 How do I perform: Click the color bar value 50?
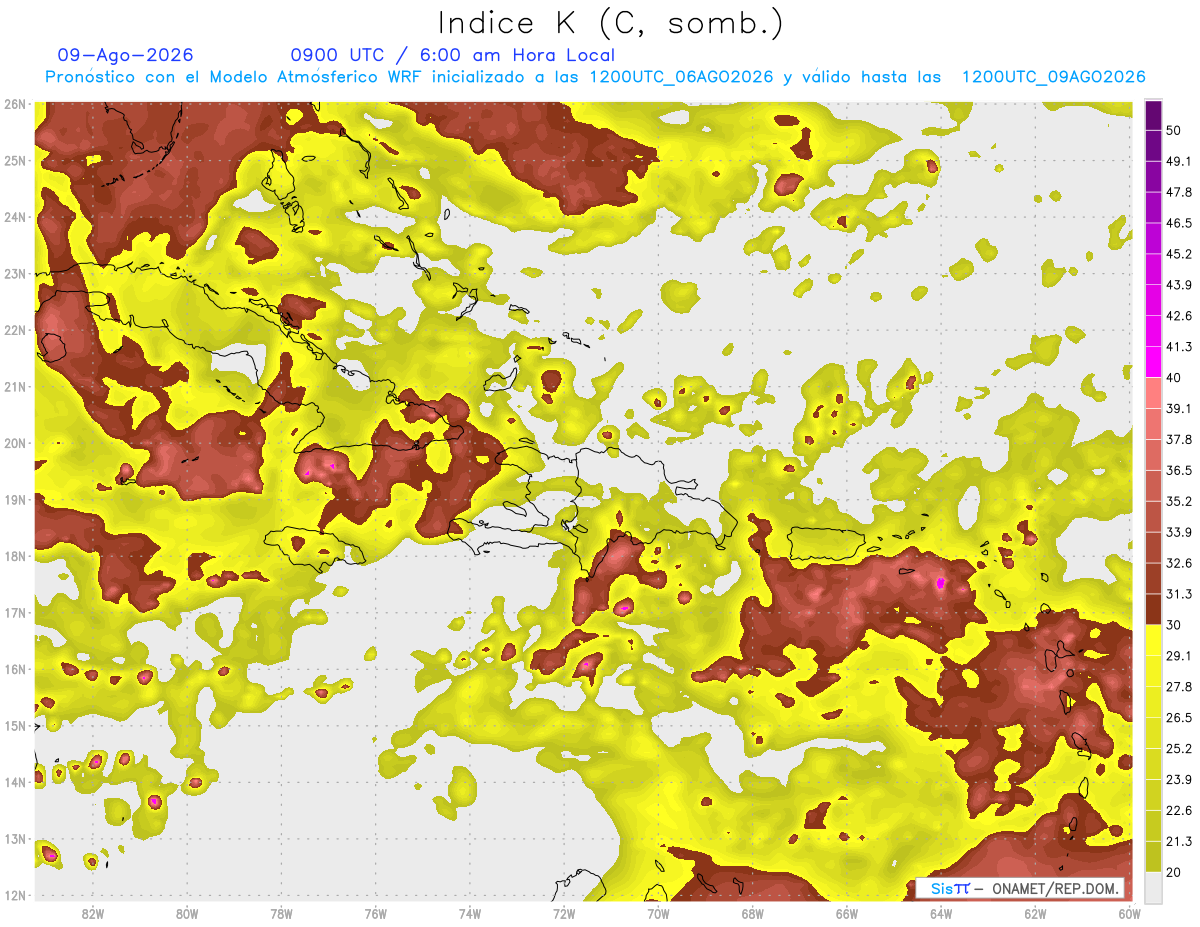[1175, 130]
